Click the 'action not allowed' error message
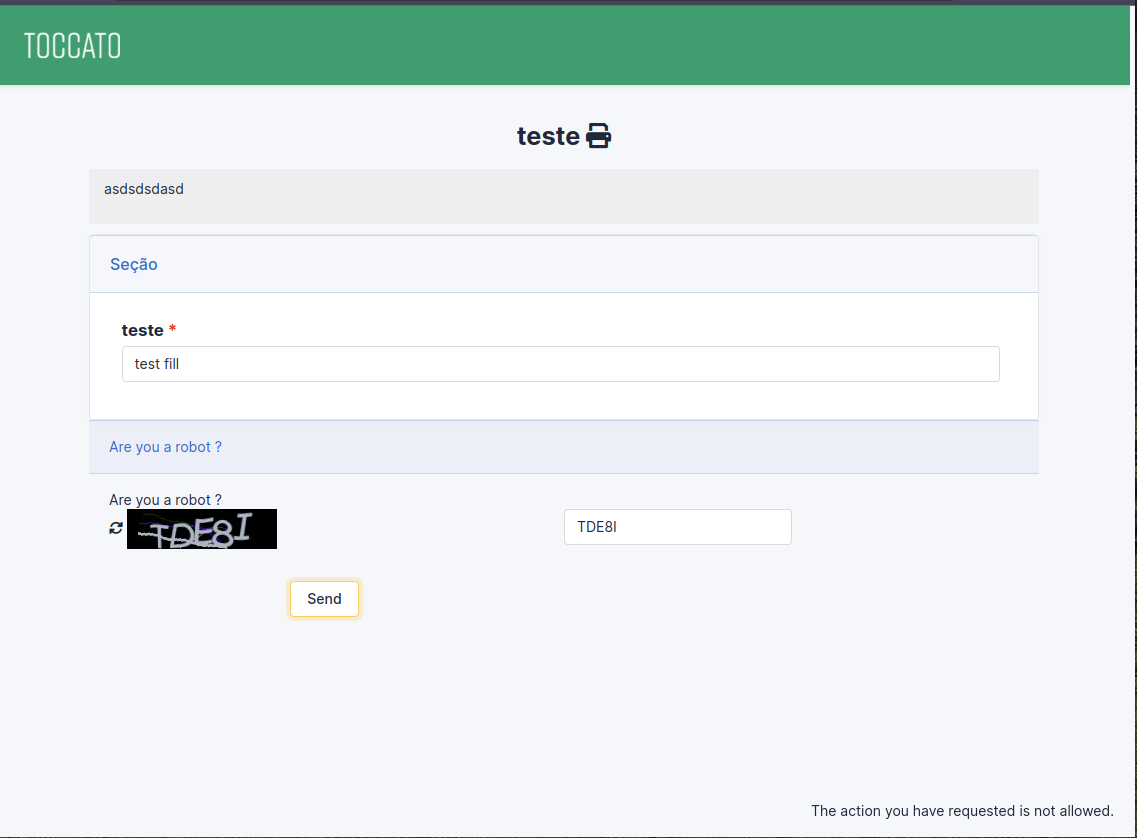Screen dimensions: 1137x838 (x=961, y=811)
